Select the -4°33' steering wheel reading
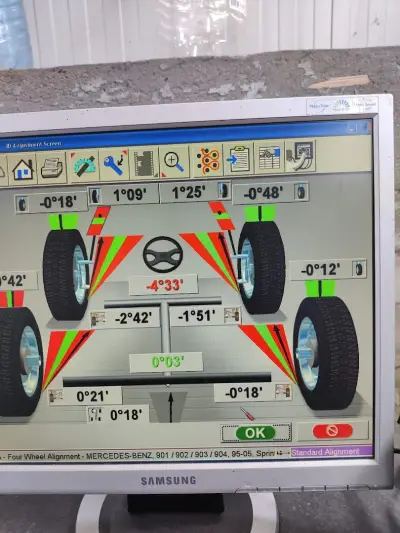Viewport: 400px width, 533px height. (x=164, y=285)
